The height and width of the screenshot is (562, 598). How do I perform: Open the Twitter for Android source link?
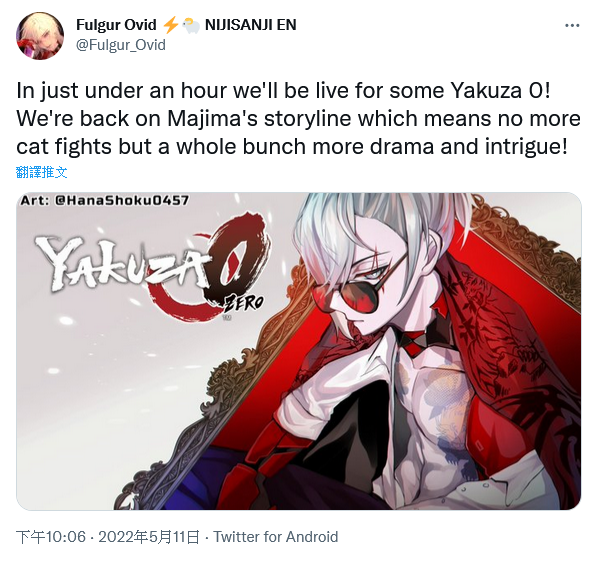276,537
